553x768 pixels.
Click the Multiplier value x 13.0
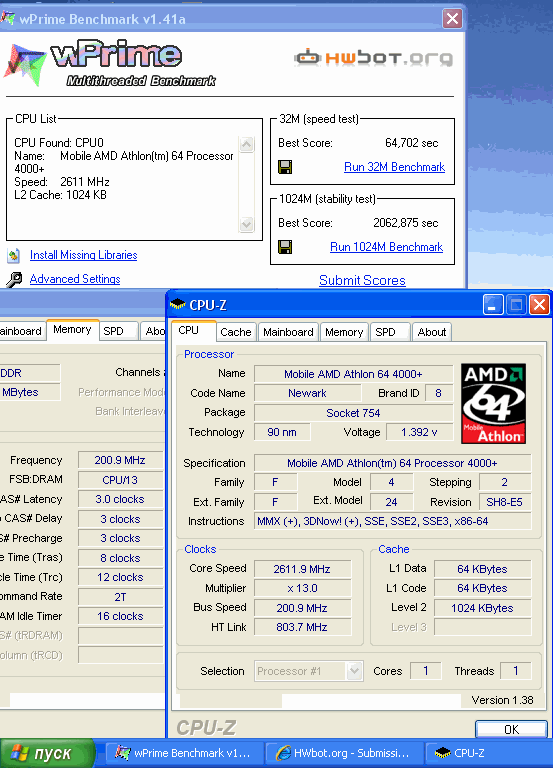pos(302,588)
